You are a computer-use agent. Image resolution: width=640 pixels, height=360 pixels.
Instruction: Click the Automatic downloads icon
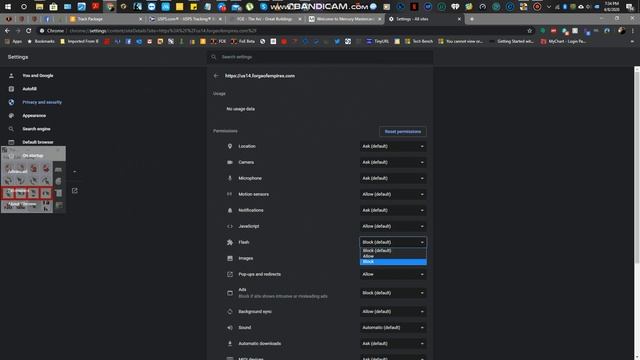coord(230,344)
